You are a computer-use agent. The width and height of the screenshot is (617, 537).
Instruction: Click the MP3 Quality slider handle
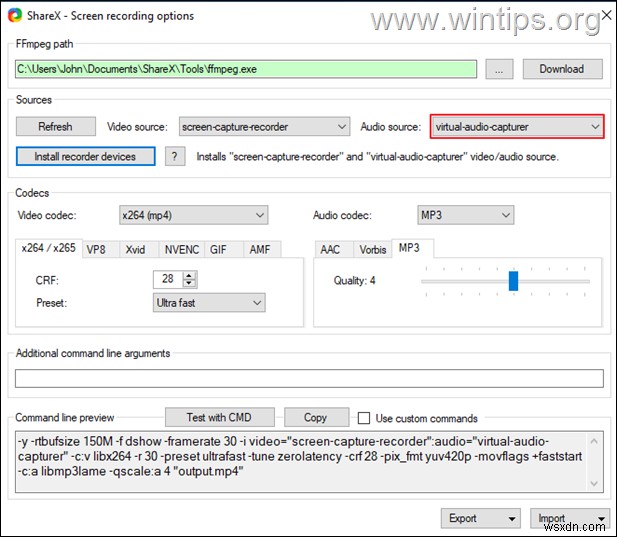coord(513,281)
